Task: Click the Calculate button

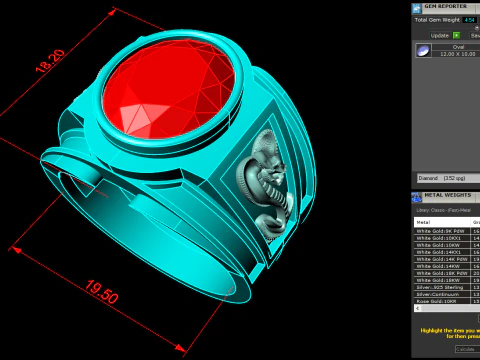Action: coord(467,349)
